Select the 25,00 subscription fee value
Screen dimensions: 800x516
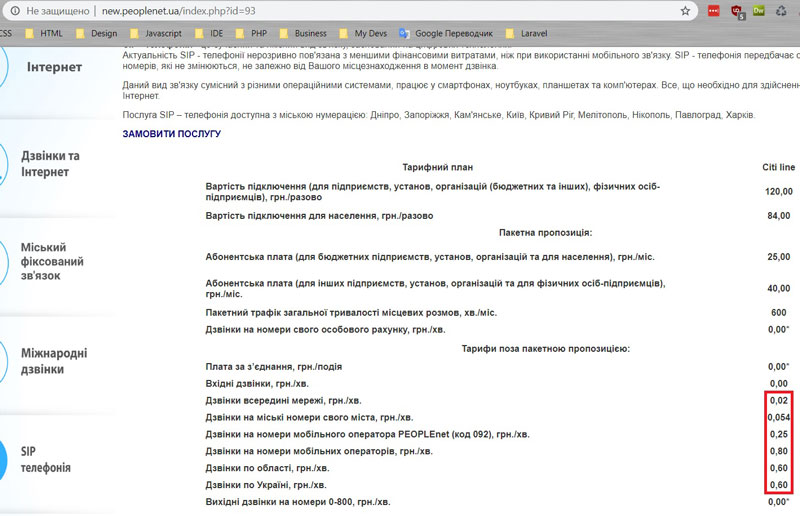779,257
